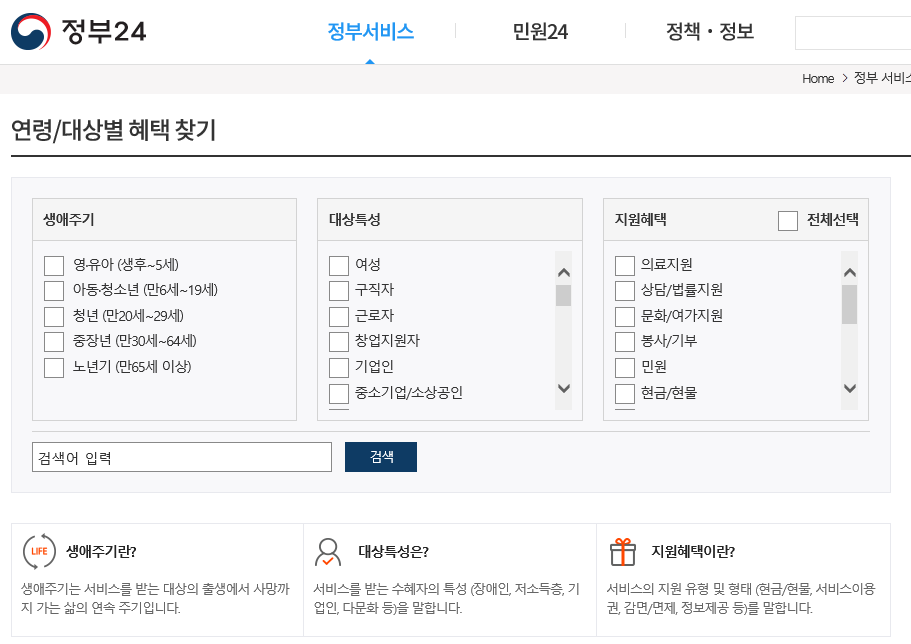Tick the 청년 (만20세~29세) checkbox
This screenshot has width=911, height=644.
pyautogui.click(x=54, y=316)
